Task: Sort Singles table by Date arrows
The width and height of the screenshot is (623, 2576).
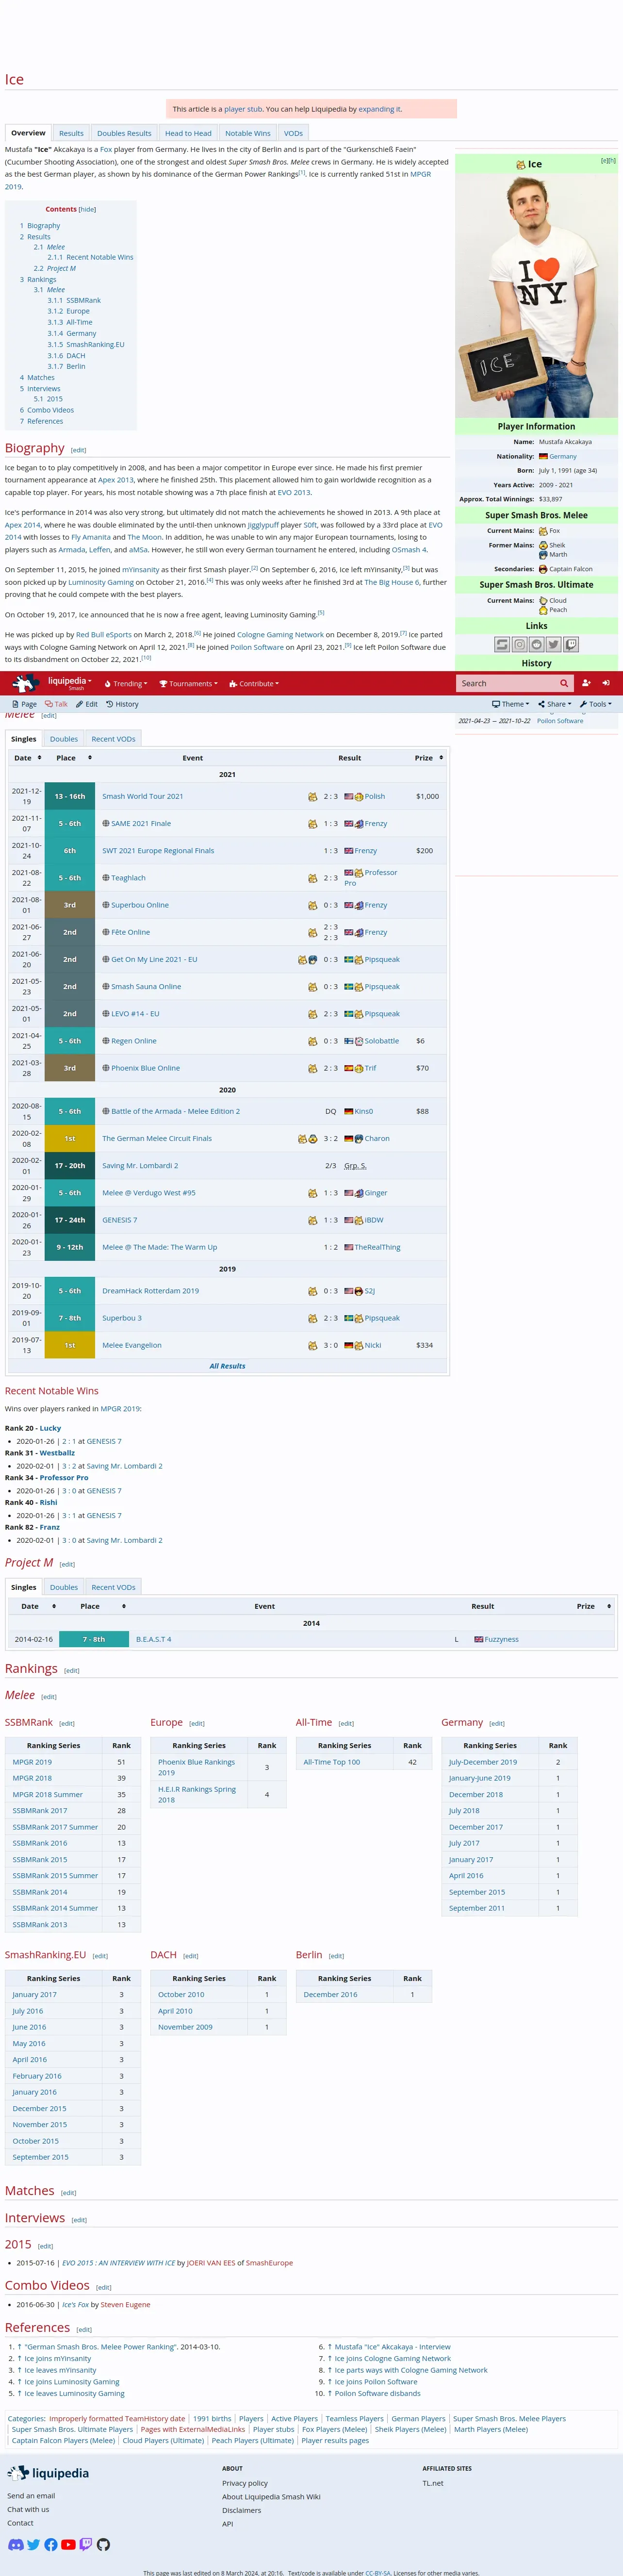Action: click(x=39, y=758)
